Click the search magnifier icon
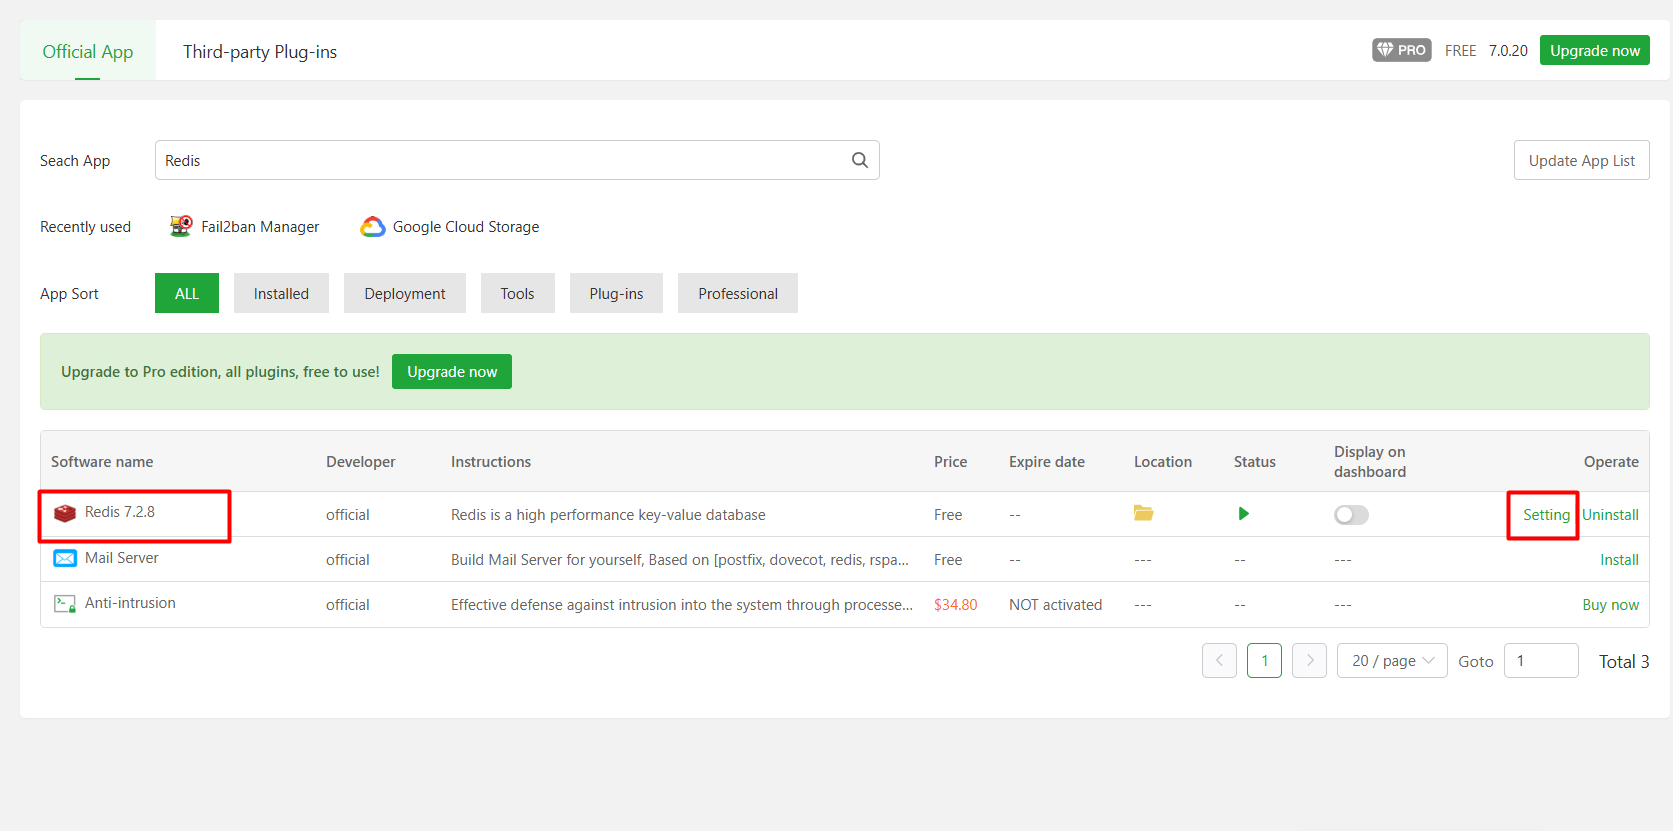The image size is (1673, 831). coord(859,160)
